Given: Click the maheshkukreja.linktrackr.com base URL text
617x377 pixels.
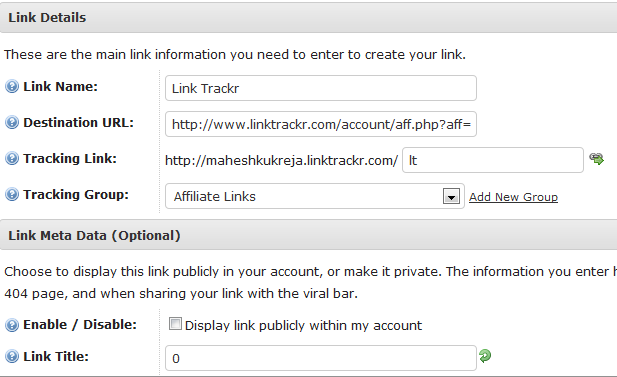Looking at the screenshot, I should pyautogui.click(x=281, y=161).
